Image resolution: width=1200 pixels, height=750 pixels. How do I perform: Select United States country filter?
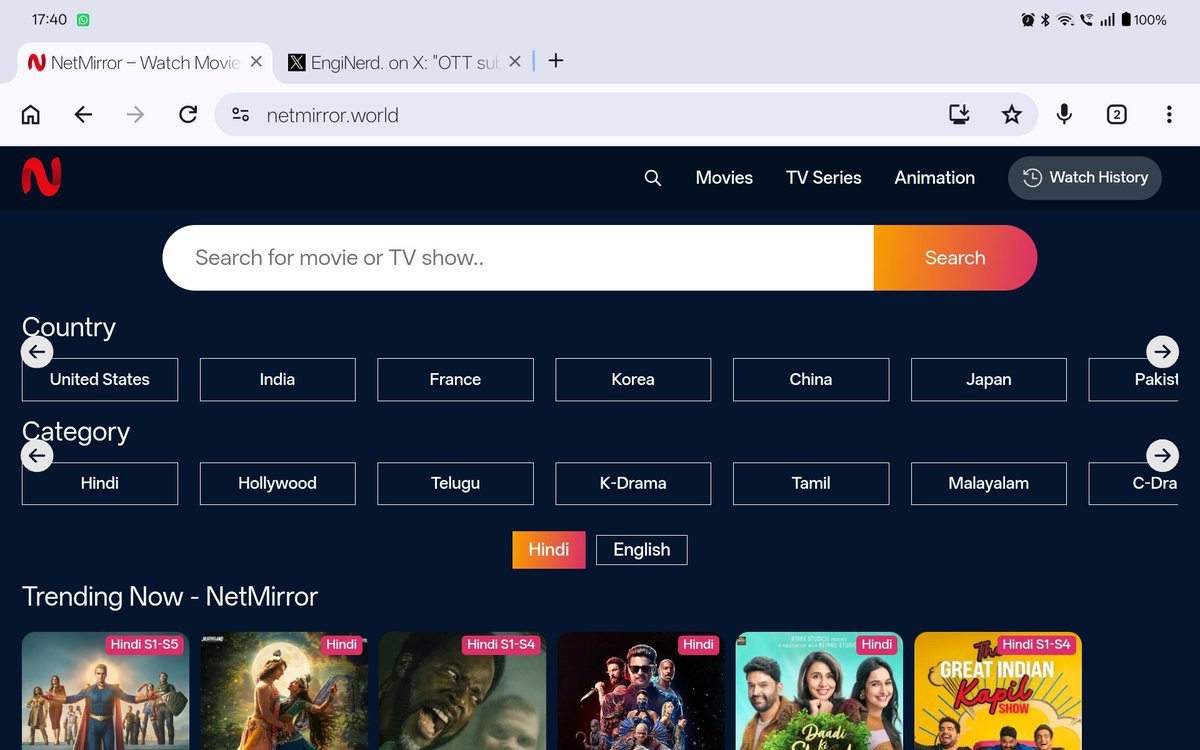100,380
